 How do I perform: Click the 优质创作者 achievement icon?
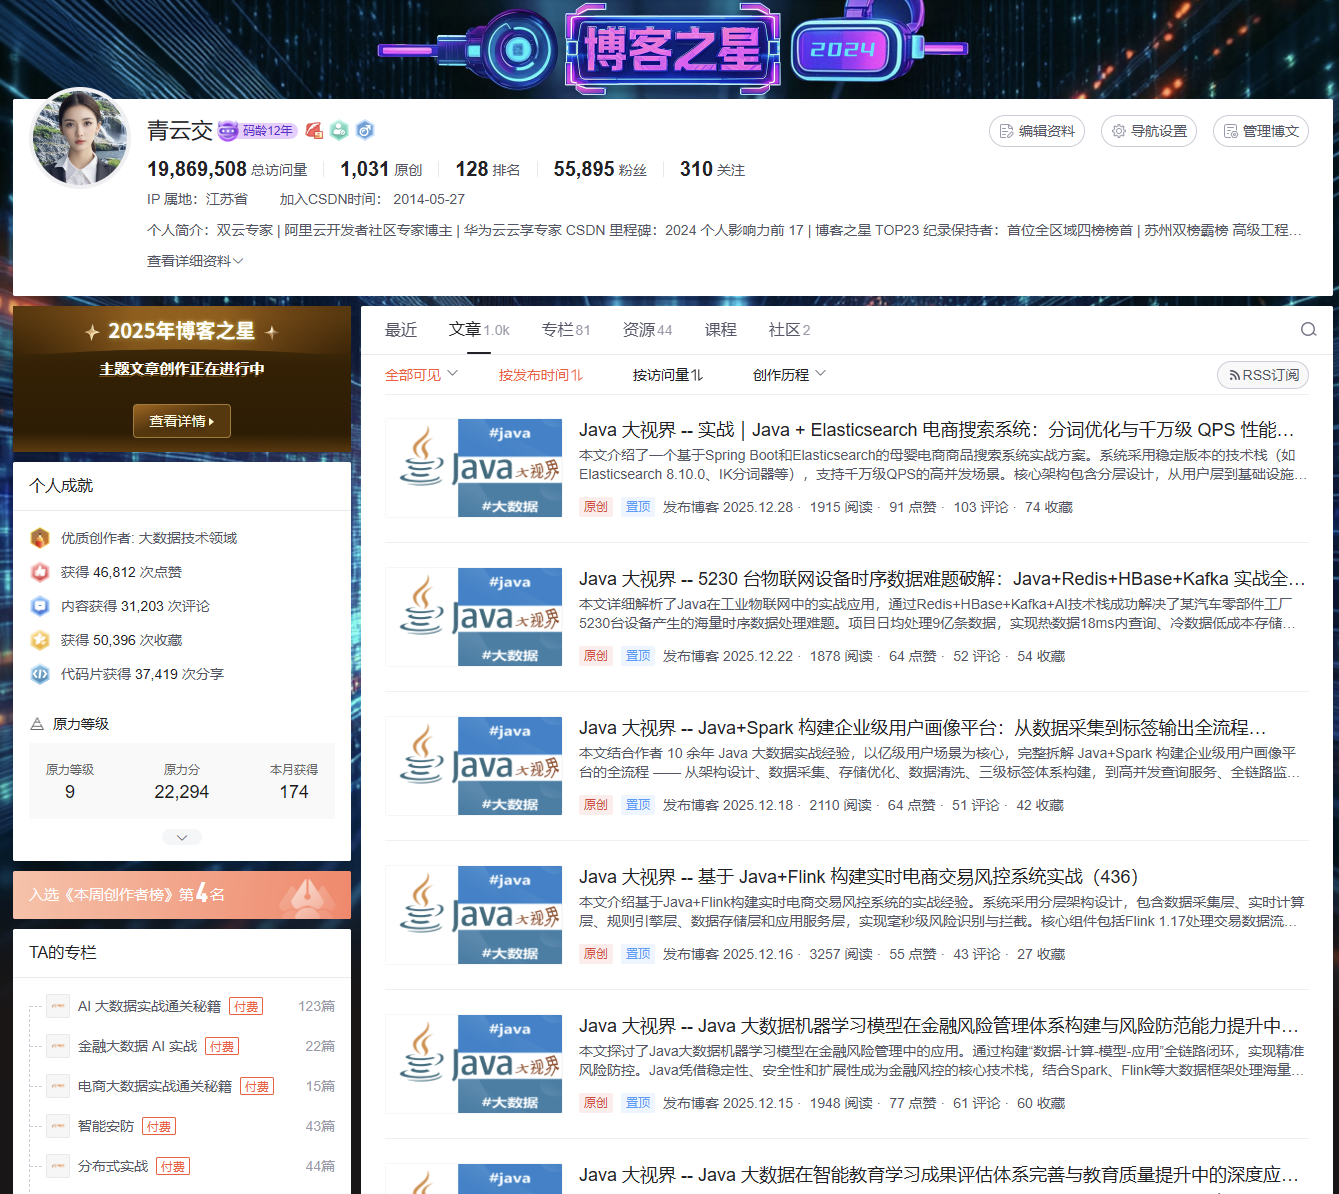pos(40,538)
